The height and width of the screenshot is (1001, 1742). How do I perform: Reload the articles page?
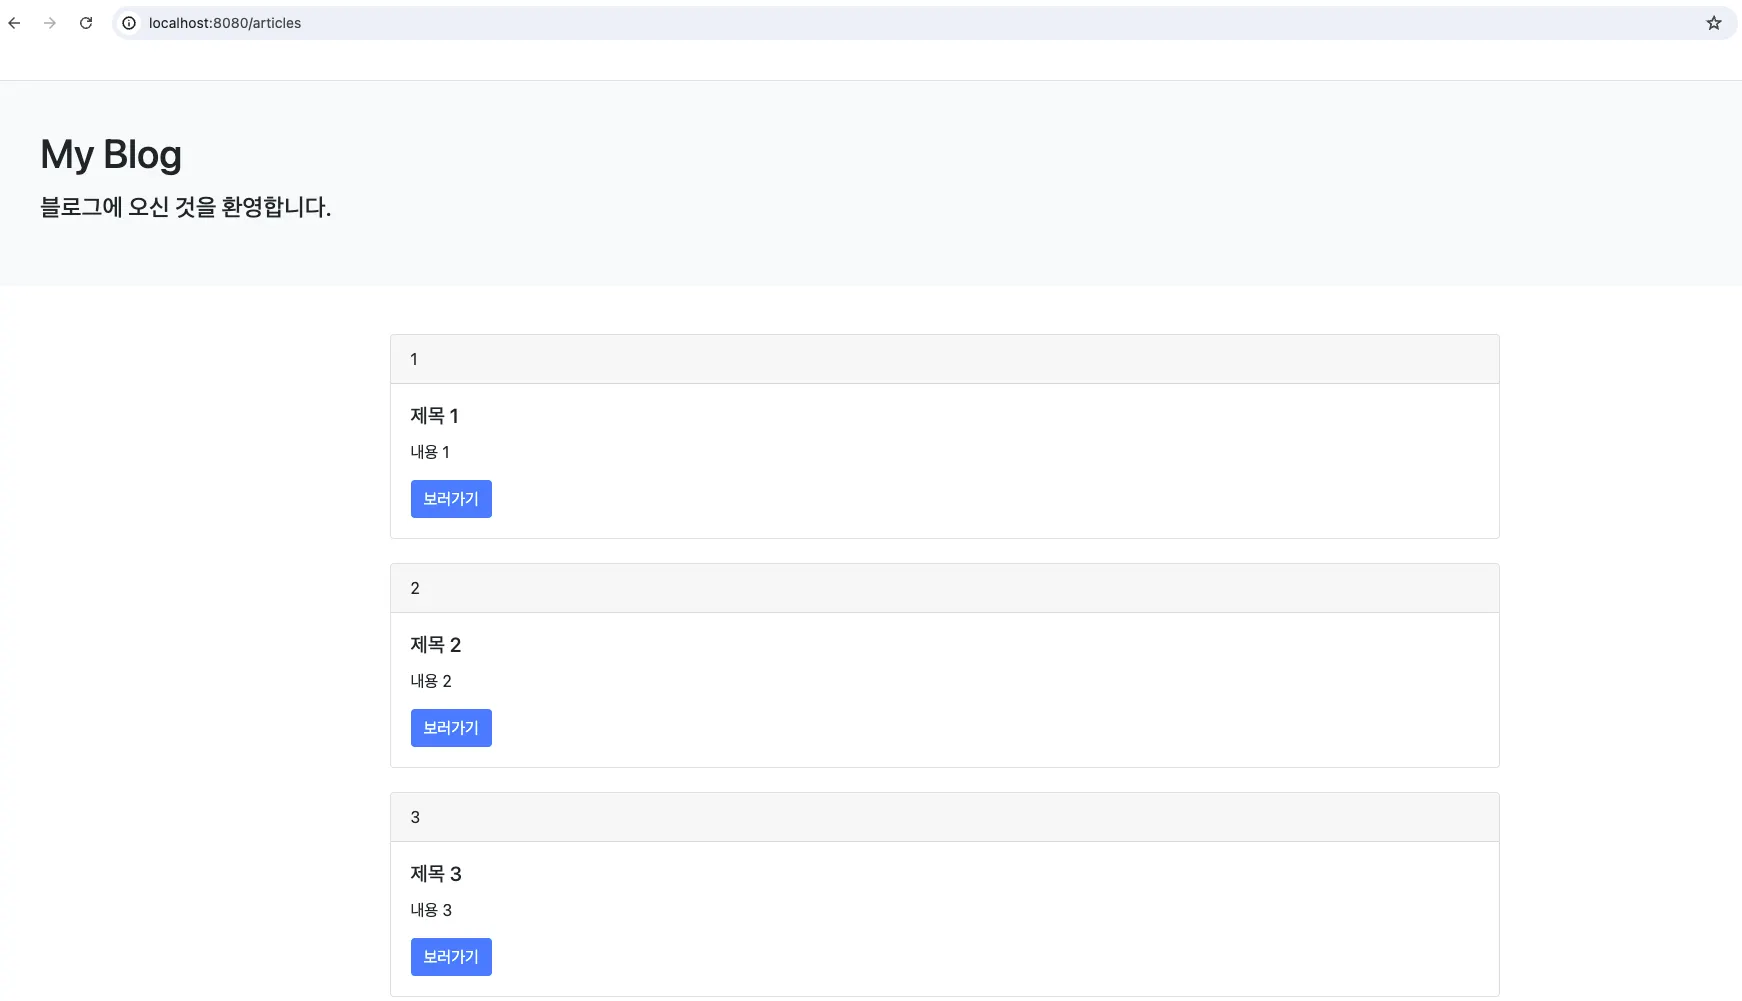(86, 23)
